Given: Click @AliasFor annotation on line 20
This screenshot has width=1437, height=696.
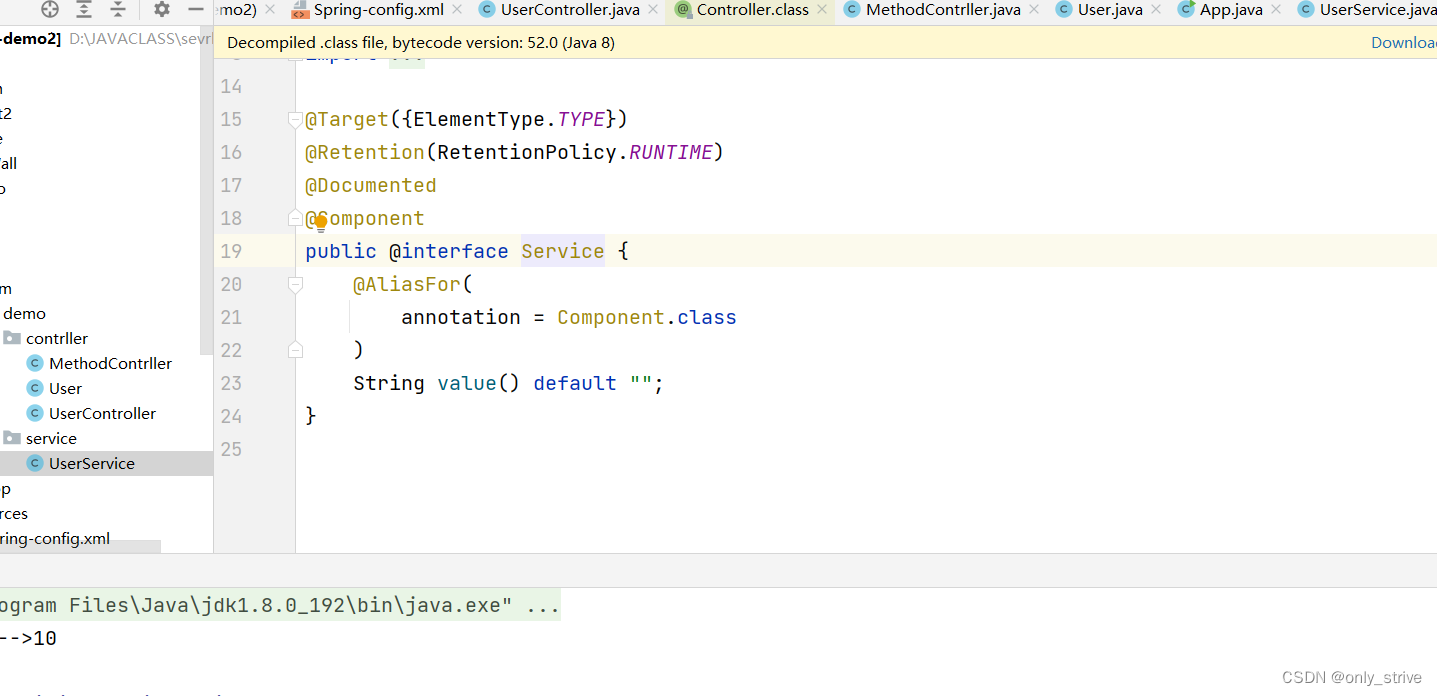Looking at the screenshot, I should pyautogui.click(x=407, y=284).
